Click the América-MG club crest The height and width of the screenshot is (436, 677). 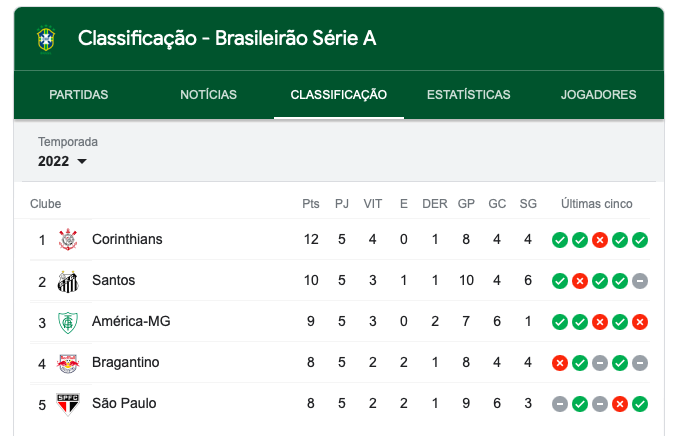pos(68,322)
